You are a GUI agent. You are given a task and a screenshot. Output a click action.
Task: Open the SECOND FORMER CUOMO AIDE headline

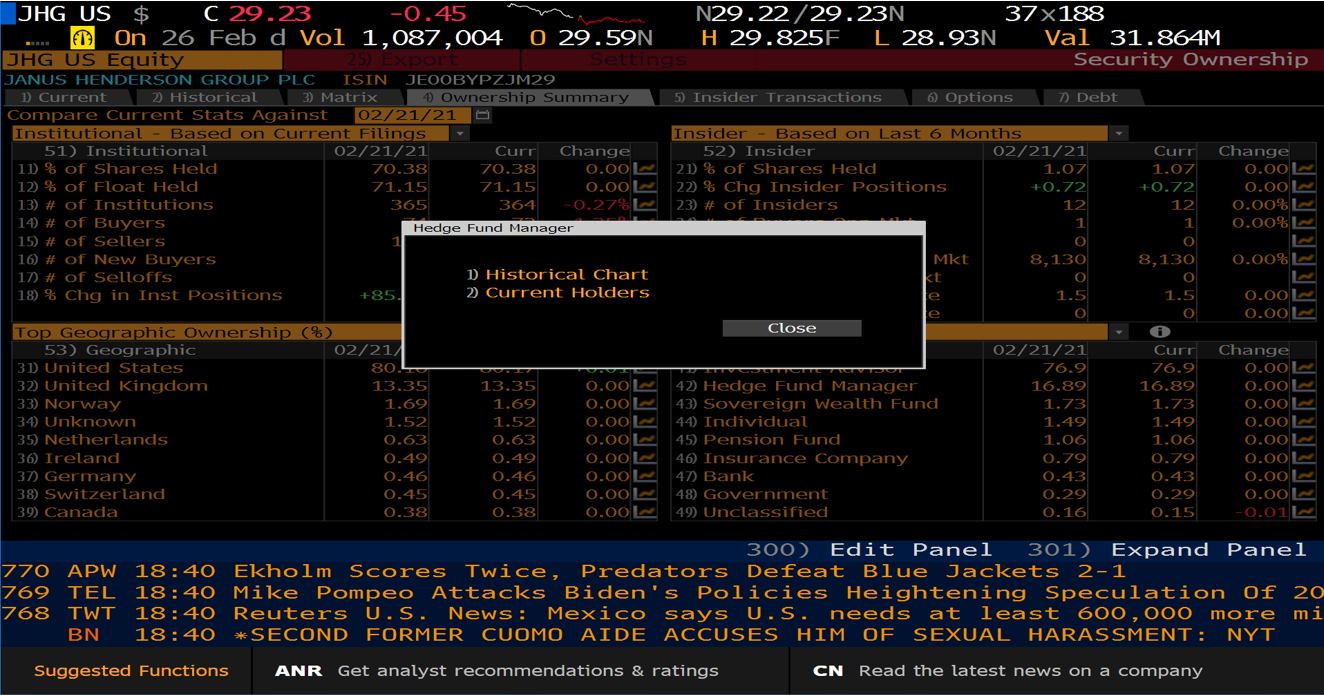(x=754, y=635)
